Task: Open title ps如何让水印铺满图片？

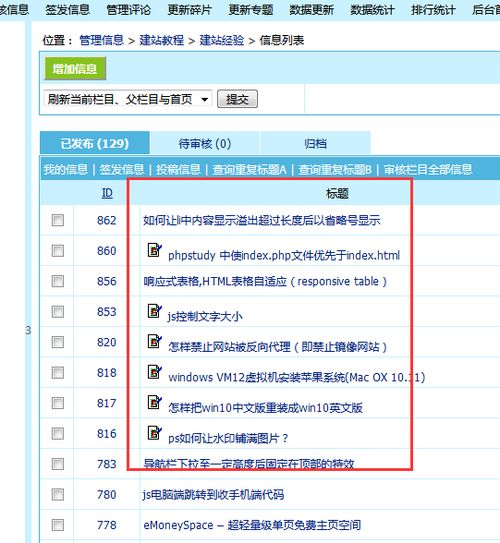Action: click(228, 438)
